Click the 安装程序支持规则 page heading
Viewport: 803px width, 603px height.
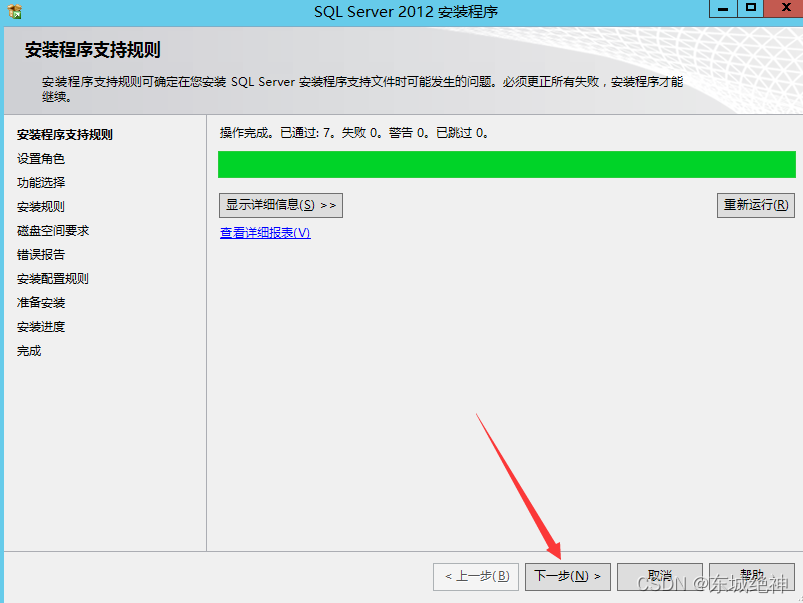93,50
